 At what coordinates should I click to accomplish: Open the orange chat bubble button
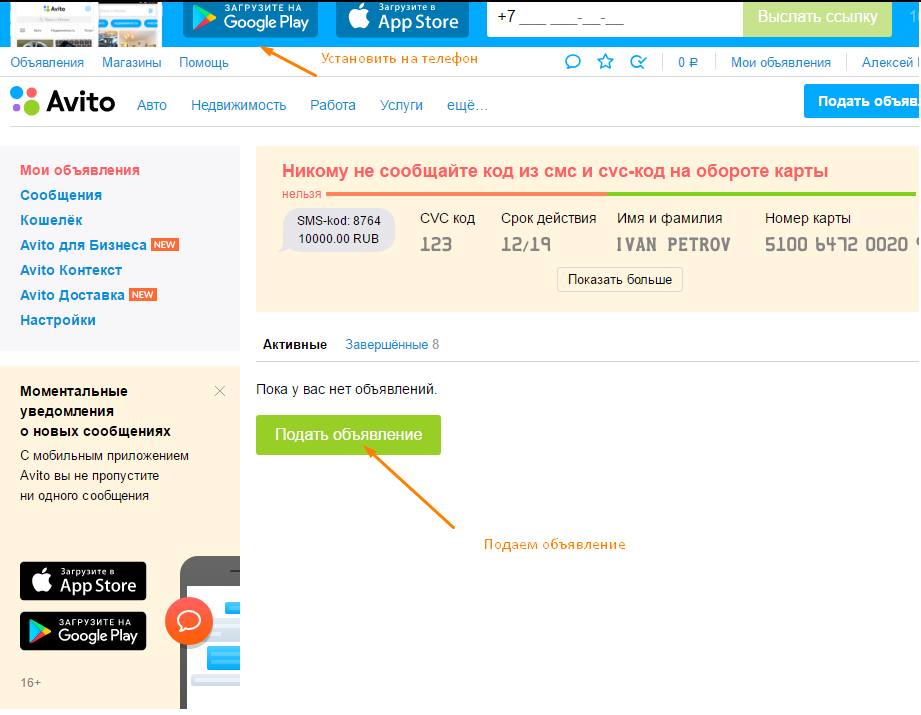[189, 620]
